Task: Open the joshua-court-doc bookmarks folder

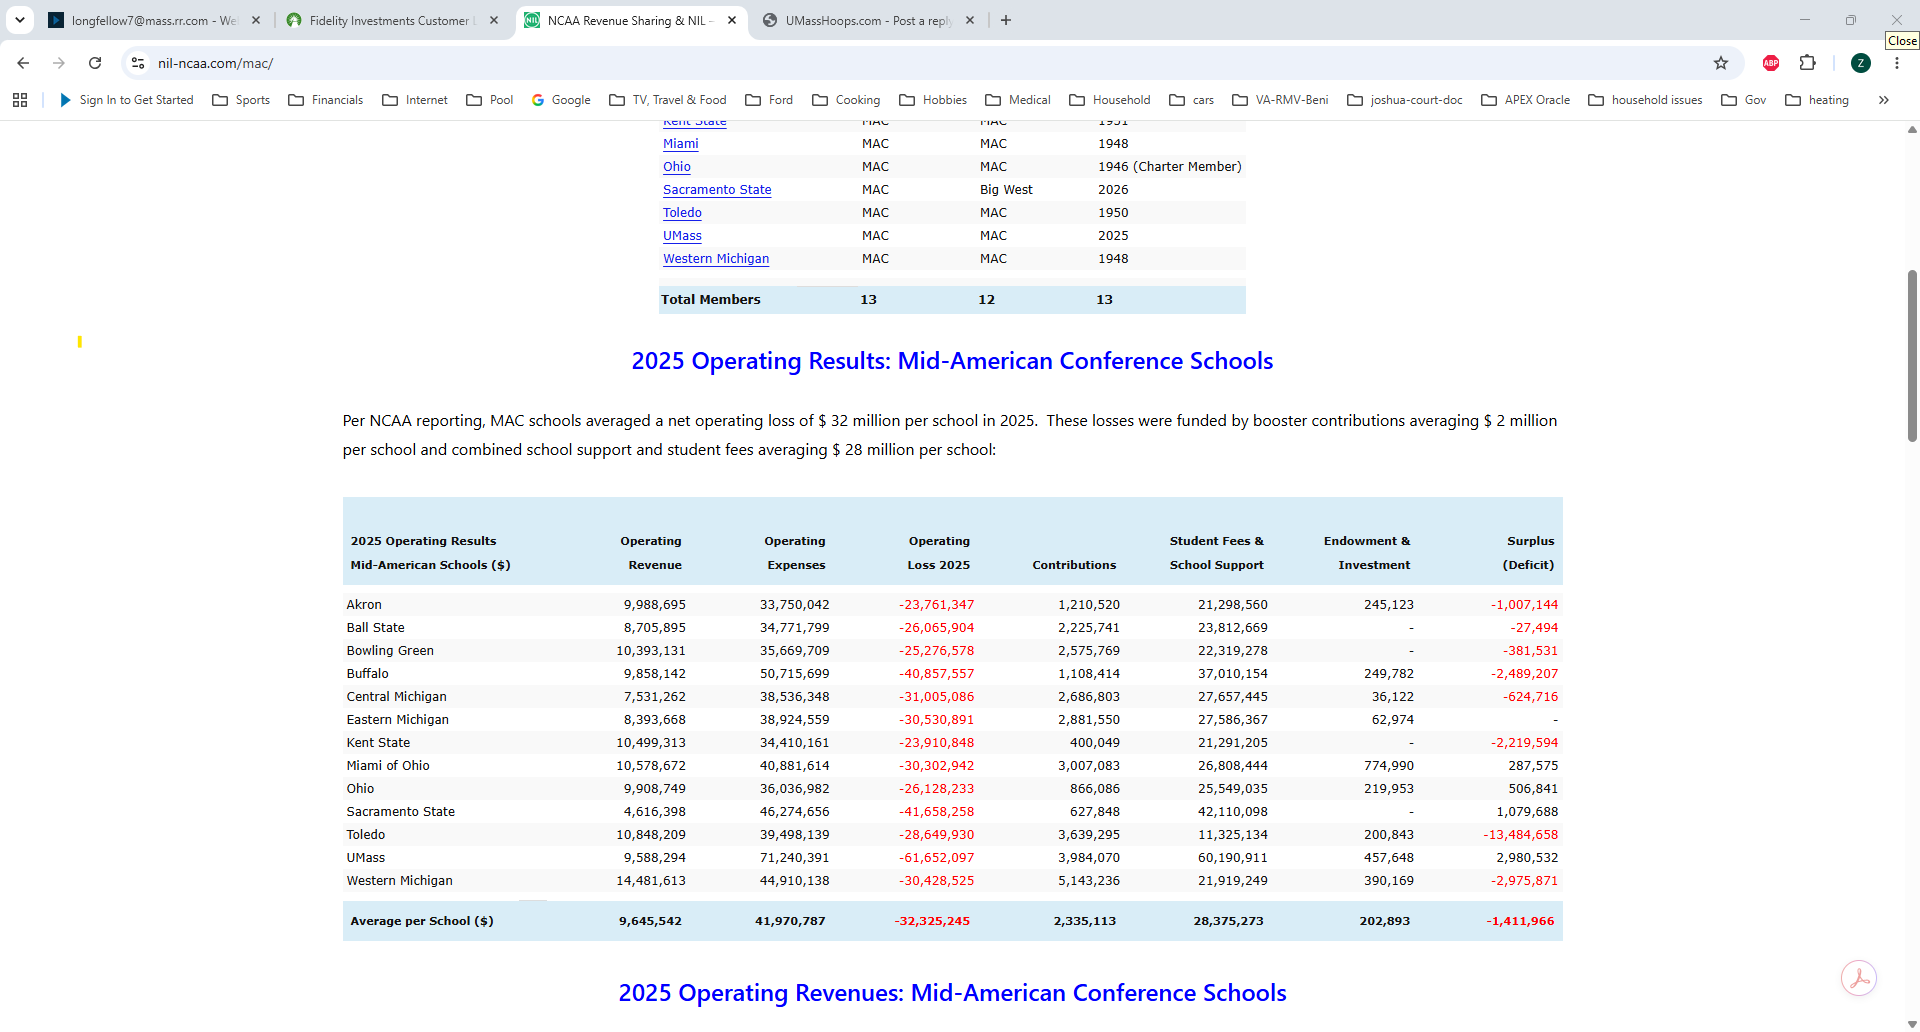Action: click(1405, 100)
